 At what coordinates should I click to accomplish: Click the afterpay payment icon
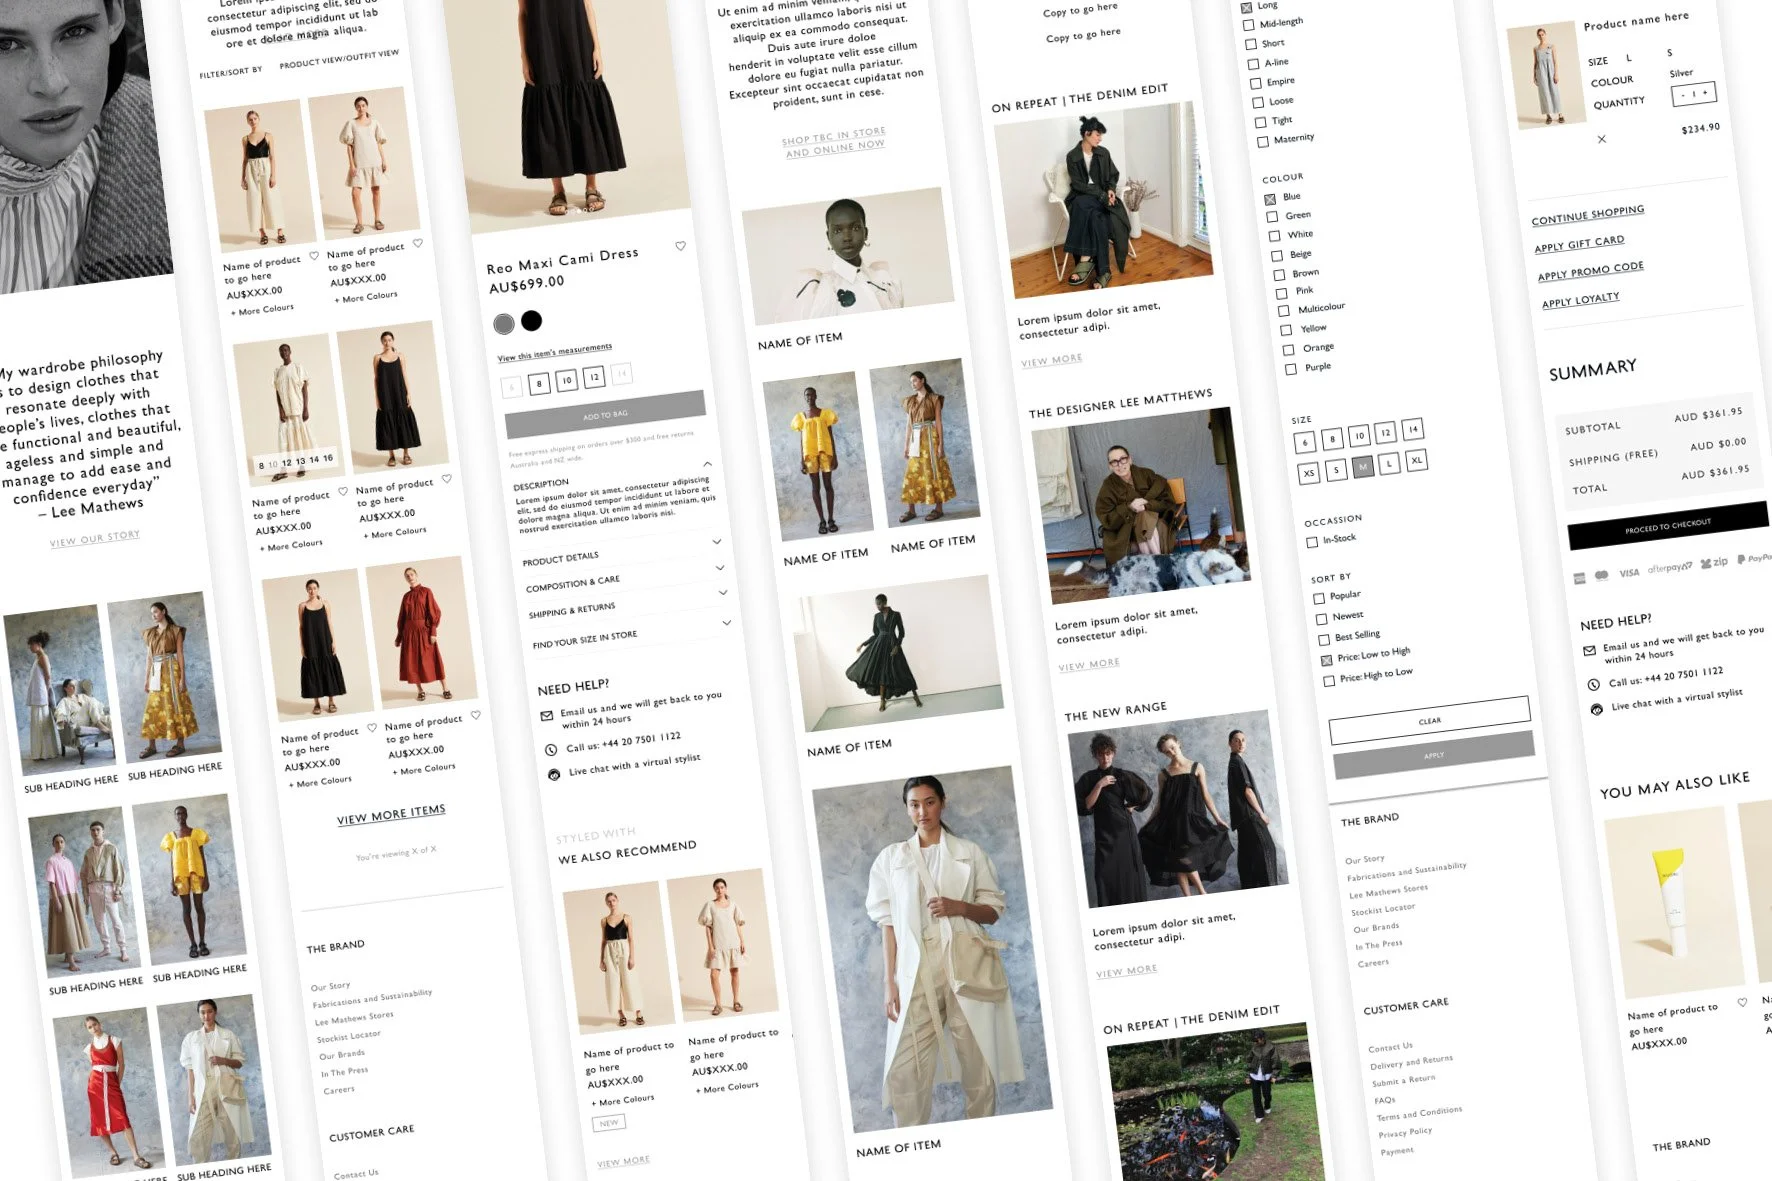(1670, 568)
